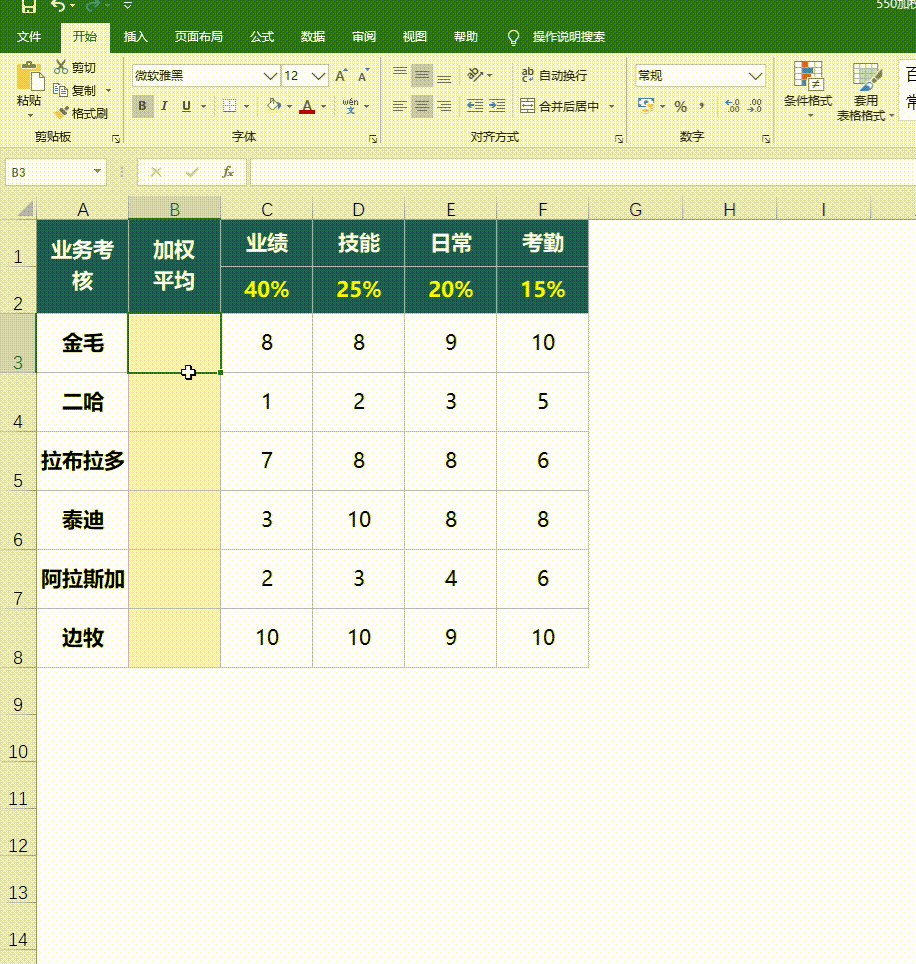Apply underline to the selected cell
This screenshot has width=916, height=964.
pos(186,105)
